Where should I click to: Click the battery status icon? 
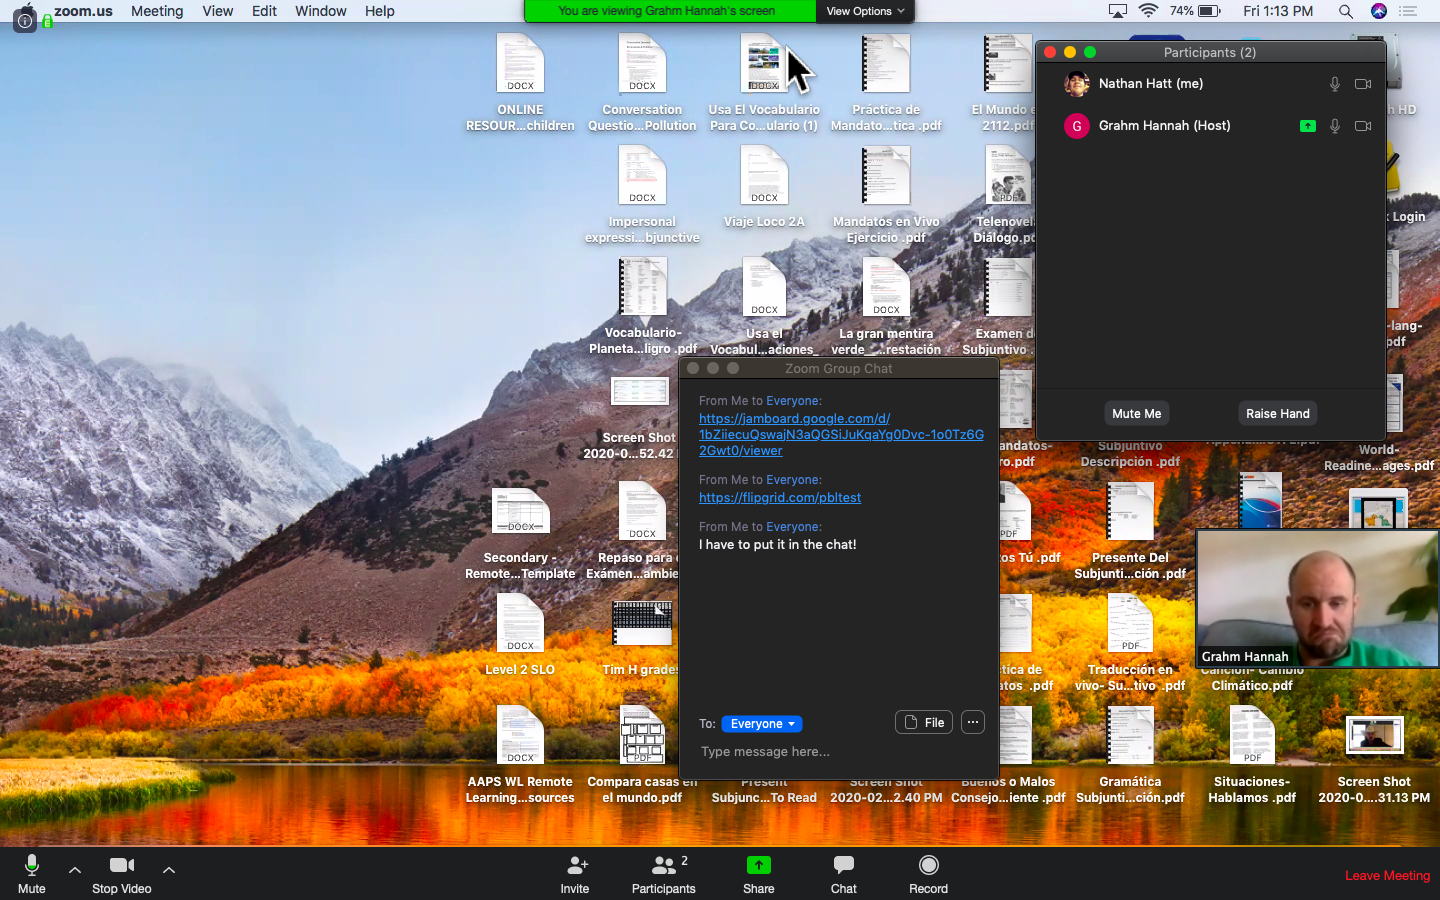click(1210, 11)
